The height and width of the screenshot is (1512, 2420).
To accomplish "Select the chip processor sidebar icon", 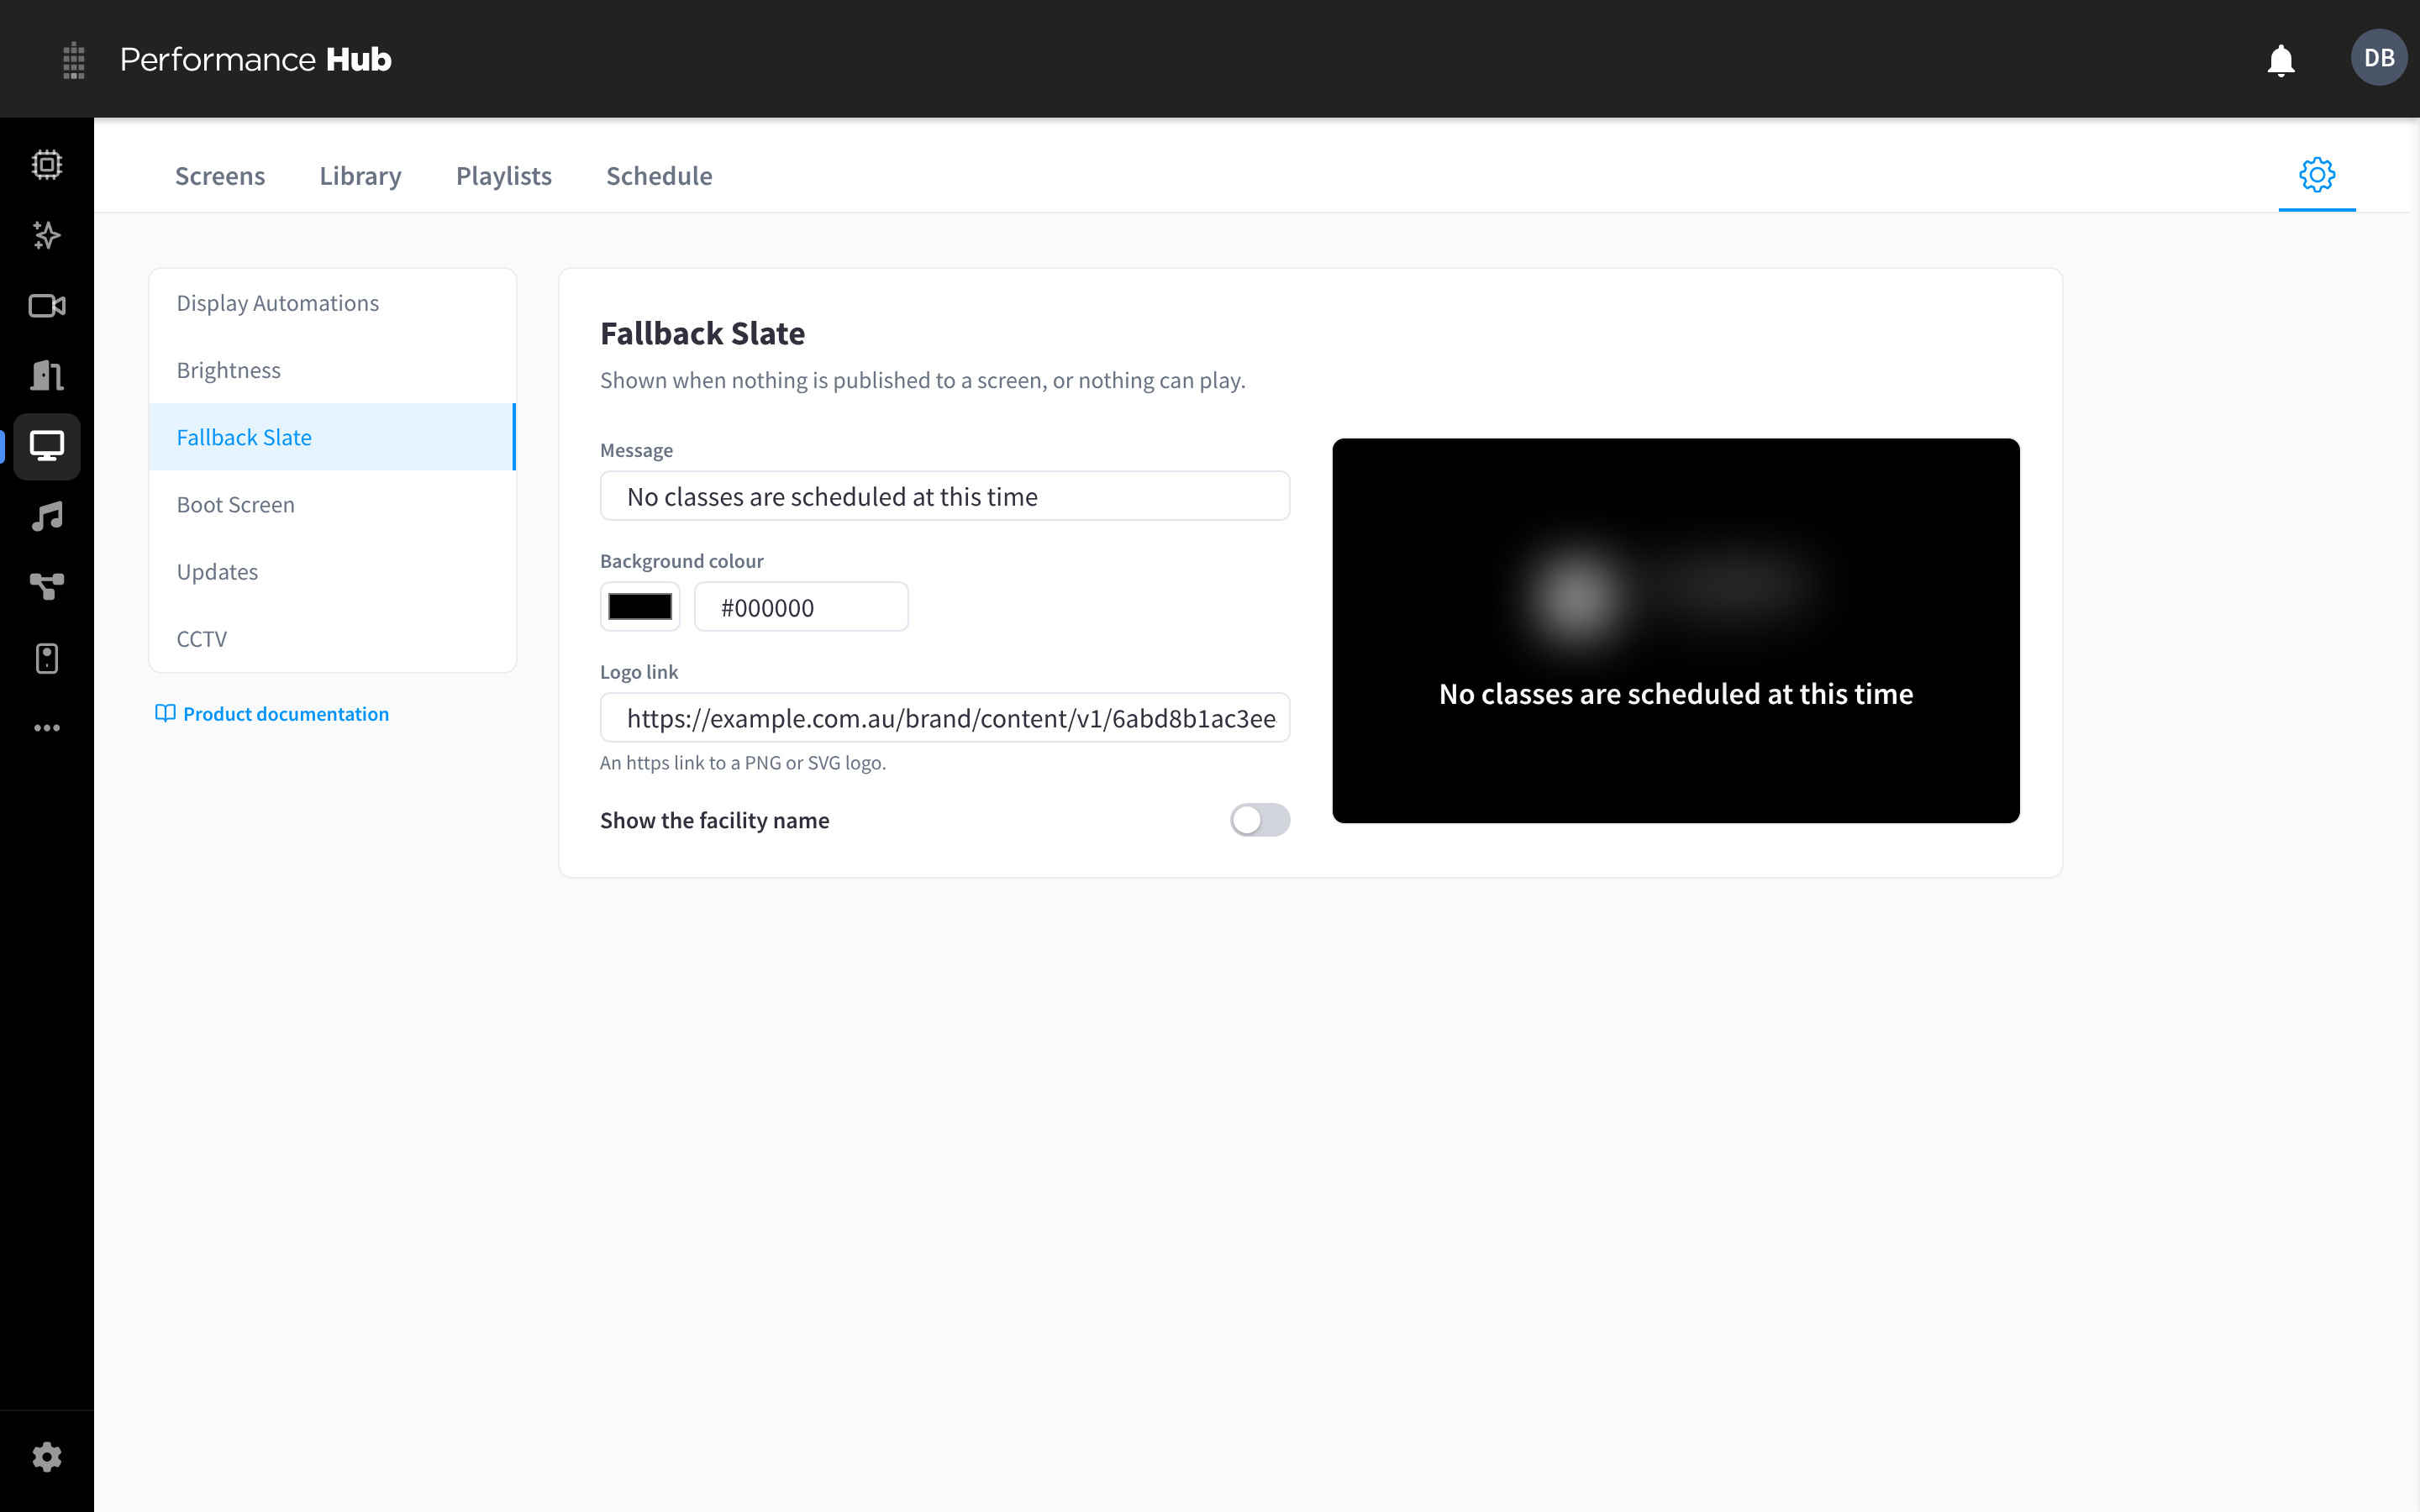I will tap(47, 165).
